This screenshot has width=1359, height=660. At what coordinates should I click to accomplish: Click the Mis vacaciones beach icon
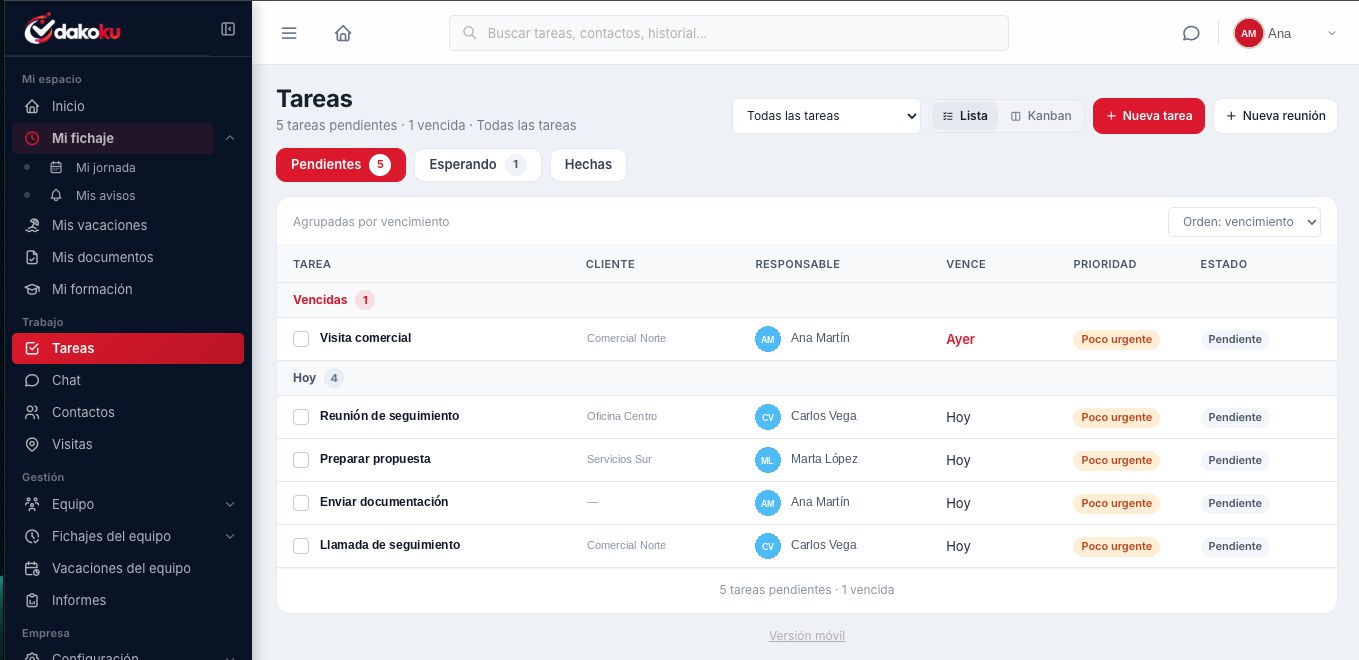point(32,225)
